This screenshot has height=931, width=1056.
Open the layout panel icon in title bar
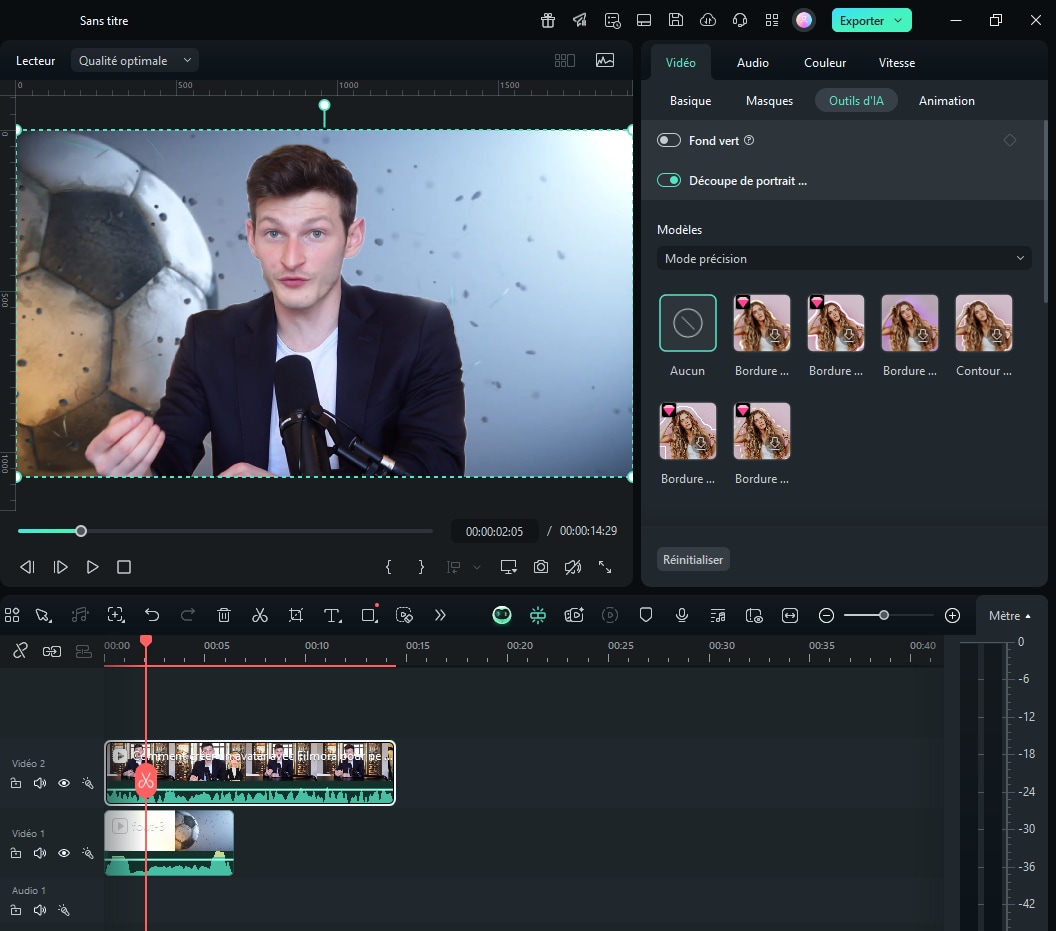tap(644, 20)
